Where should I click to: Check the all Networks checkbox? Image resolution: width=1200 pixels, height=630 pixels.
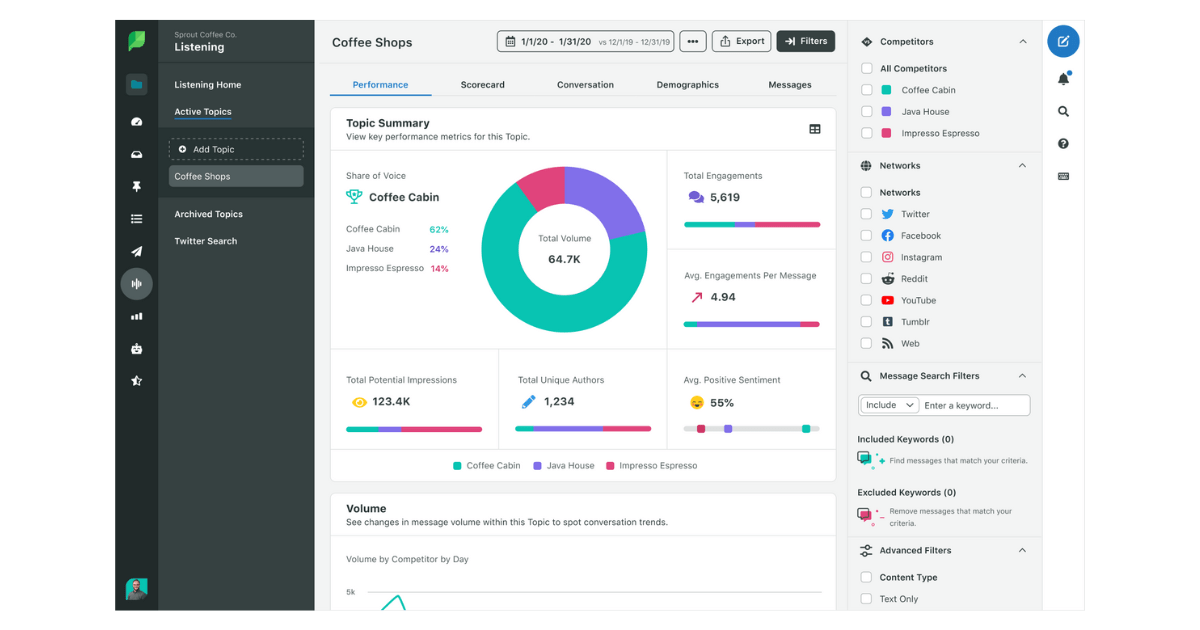[866, 193]
